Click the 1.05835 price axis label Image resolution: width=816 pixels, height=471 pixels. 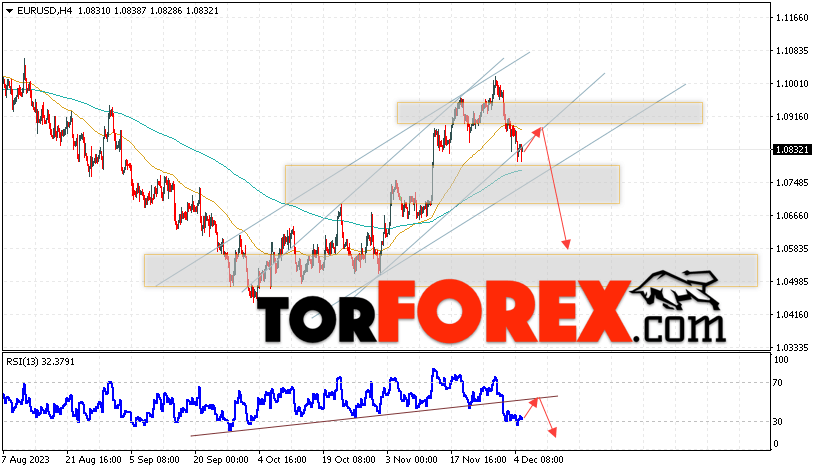(792, 249)
